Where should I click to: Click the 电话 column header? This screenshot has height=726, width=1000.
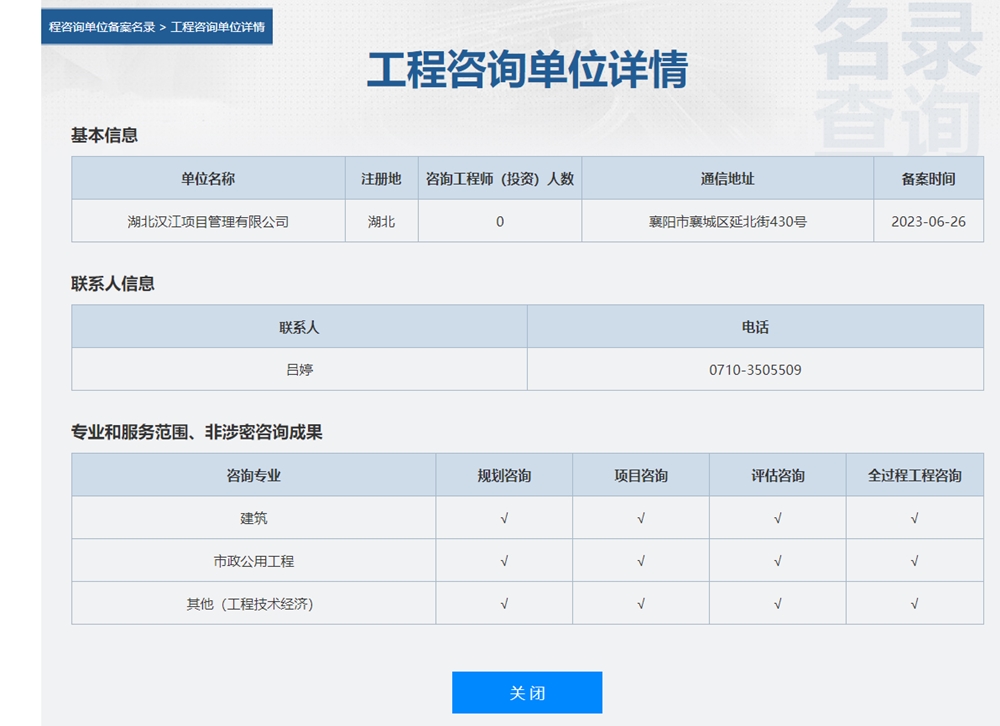(x=755, y=327)
